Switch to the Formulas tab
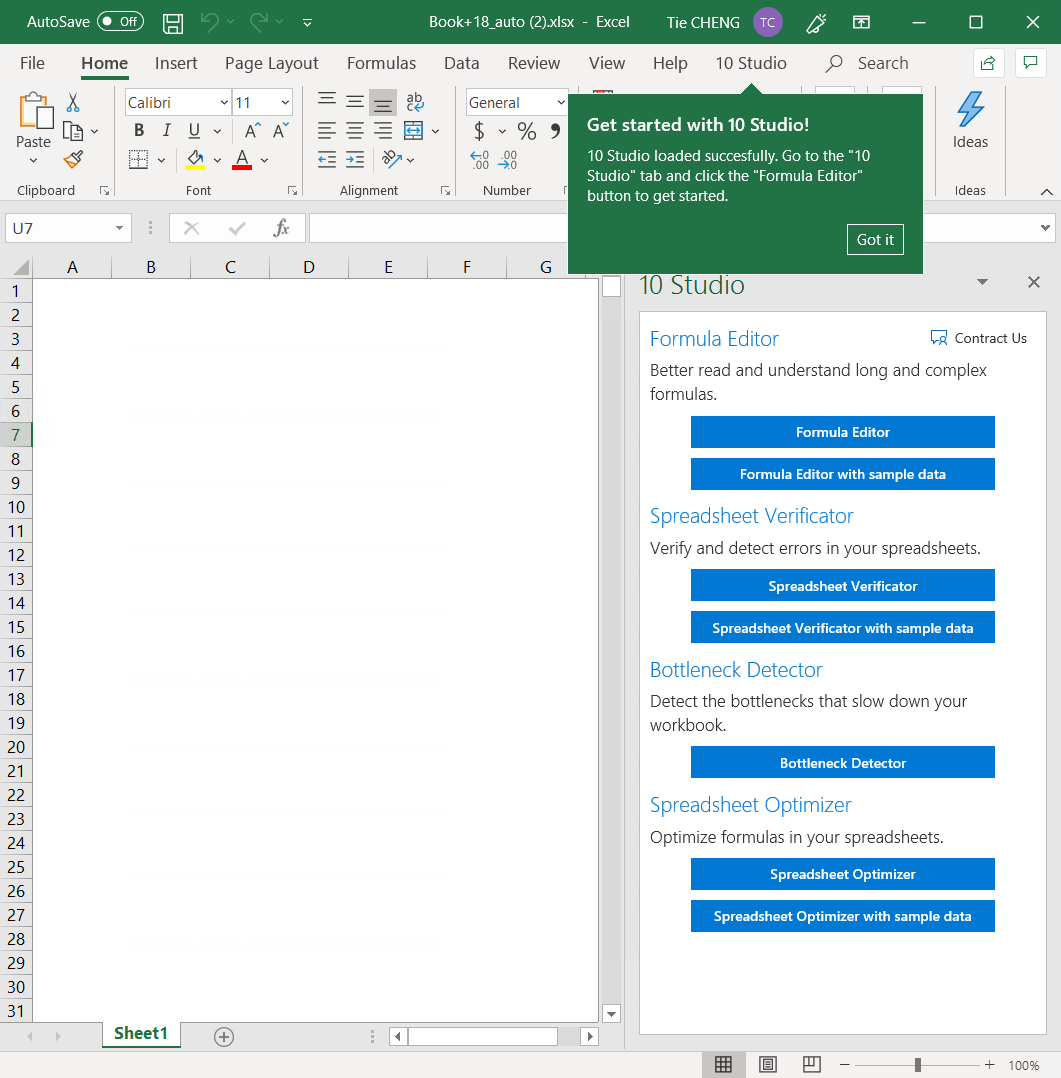Screen dimensions: 1061x1078 pyautogui.click(x=382, y=63)
